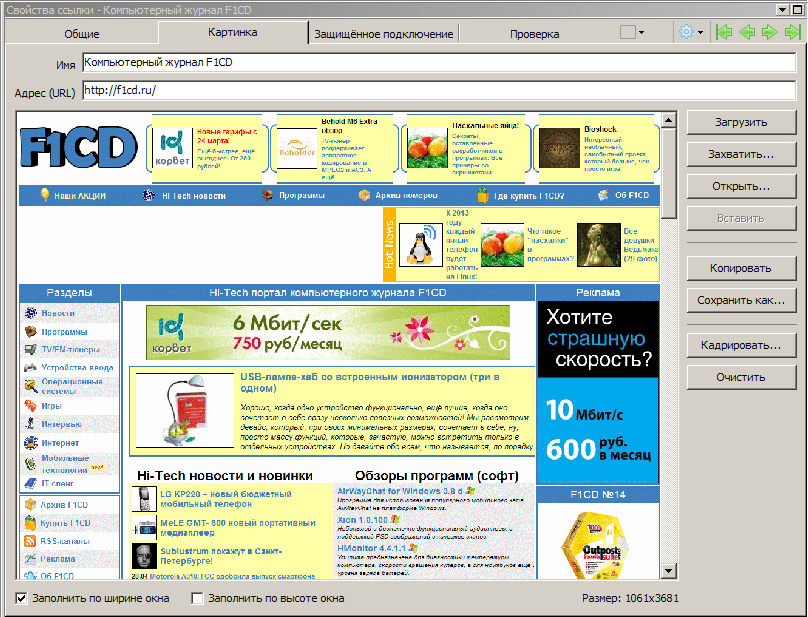Jump to the first link with the green arrow
The width and height of the screenshot is (808, 617).
[x=724, y=32]
